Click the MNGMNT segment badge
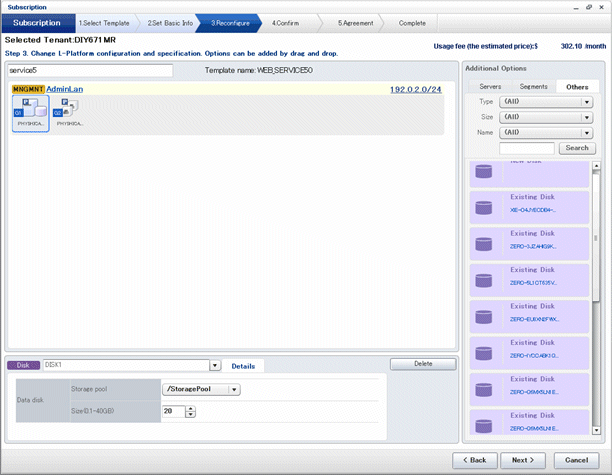Image resolution: width=612 pixels, height=475 pixels. (28, 89)
